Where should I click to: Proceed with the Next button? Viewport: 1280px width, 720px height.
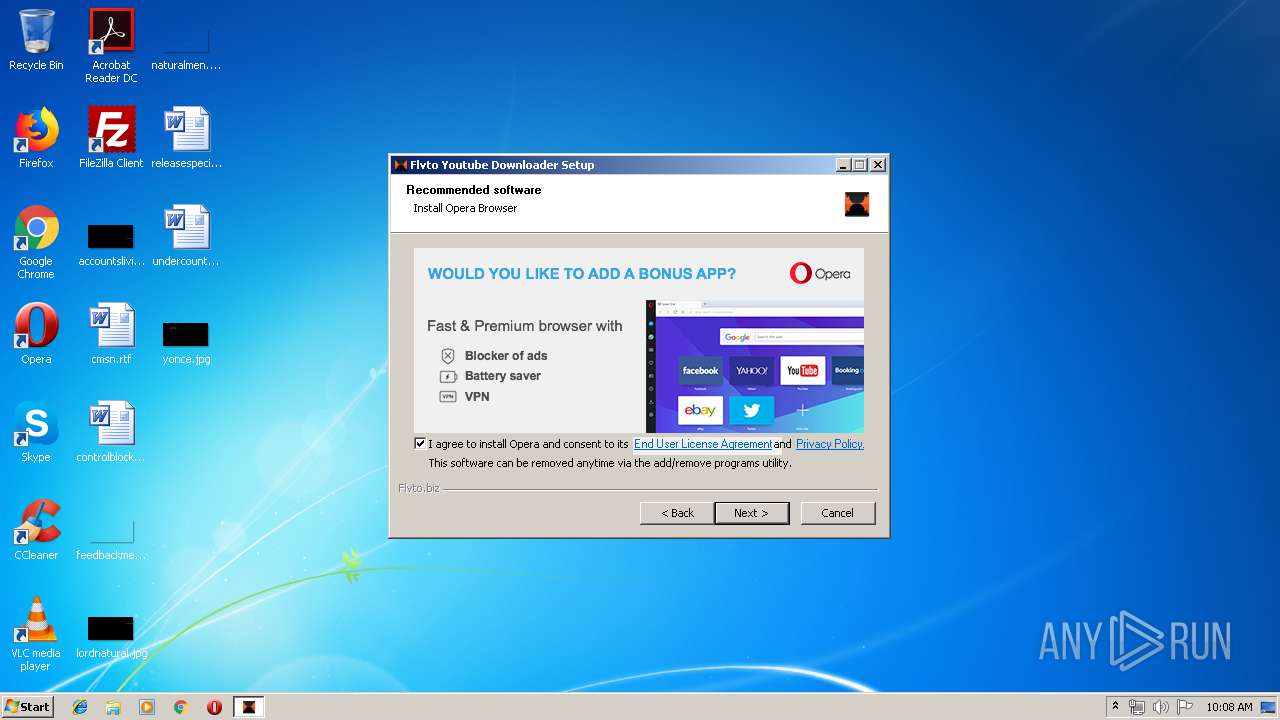pyautogui.click(x=751, y=513)
